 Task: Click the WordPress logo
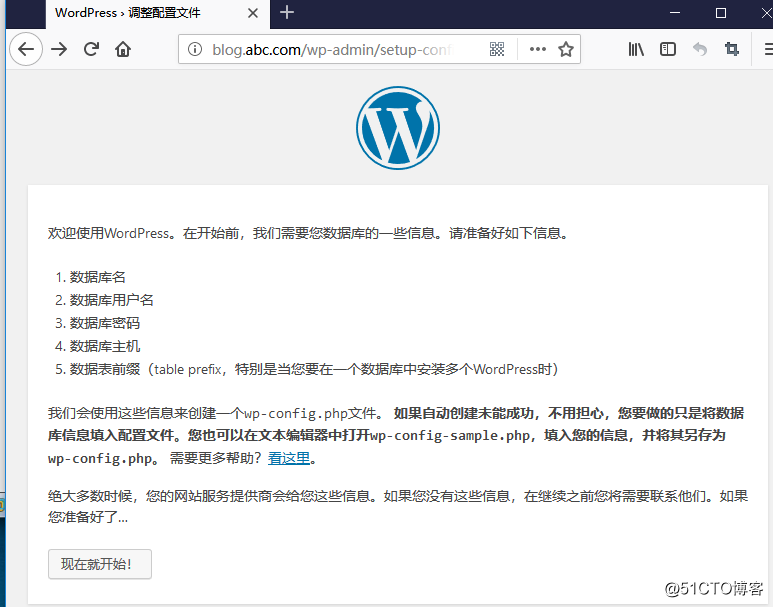tap(398, 128)
